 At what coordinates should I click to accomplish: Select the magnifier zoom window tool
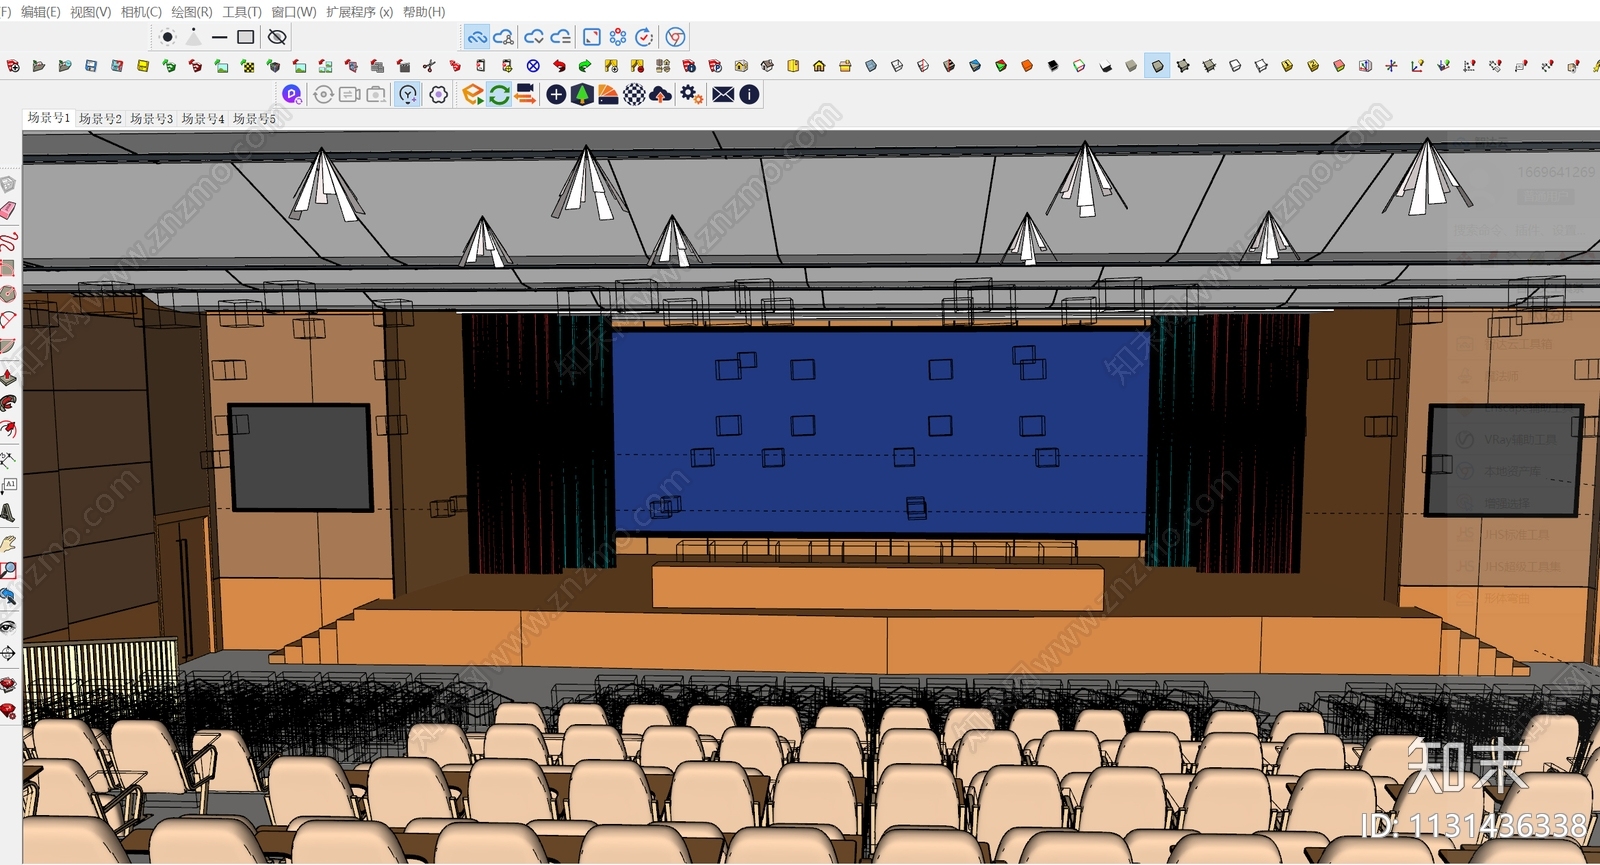coord(8,570)
